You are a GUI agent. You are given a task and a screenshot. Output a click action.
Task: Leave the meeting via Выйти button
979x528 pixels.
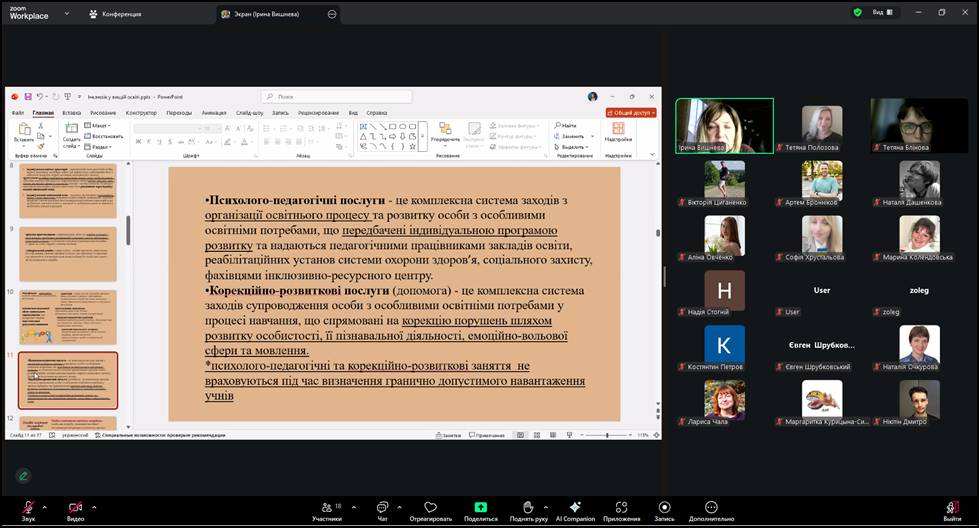pyautogui.click(x=952, y=508)
